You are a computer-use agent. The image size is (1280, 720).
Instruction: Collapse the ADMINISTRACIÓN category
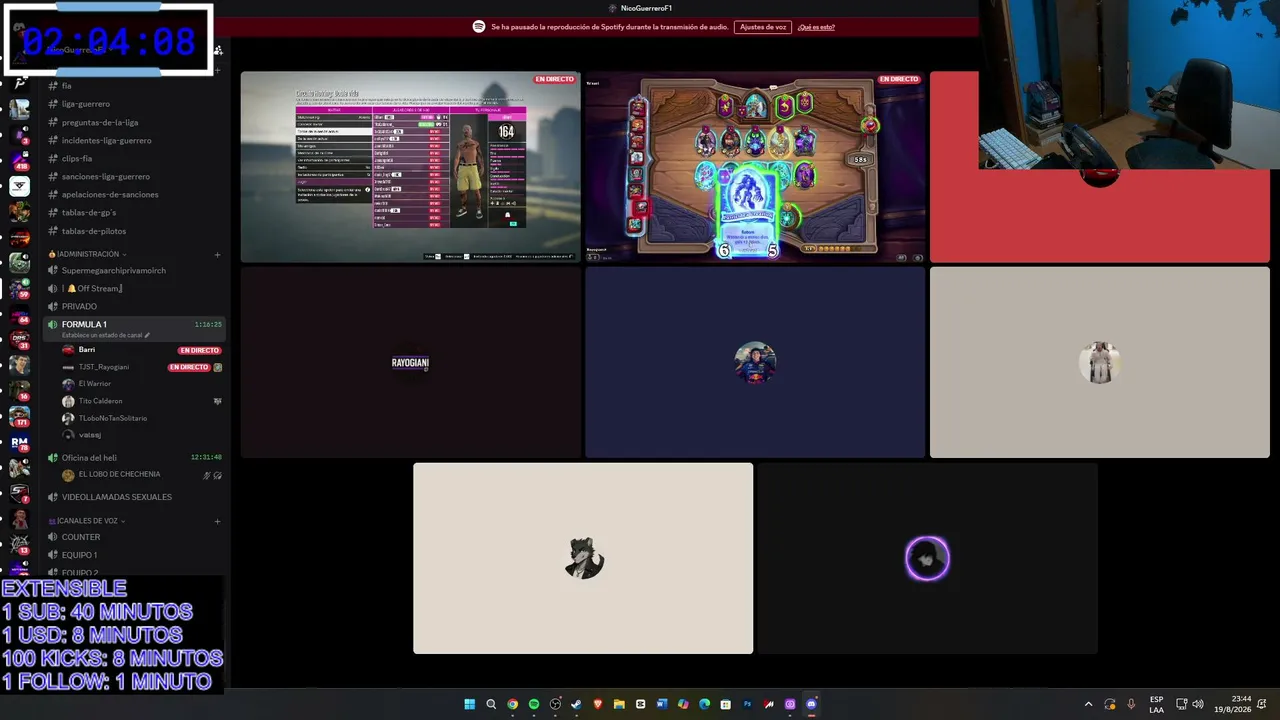(88, 254)
